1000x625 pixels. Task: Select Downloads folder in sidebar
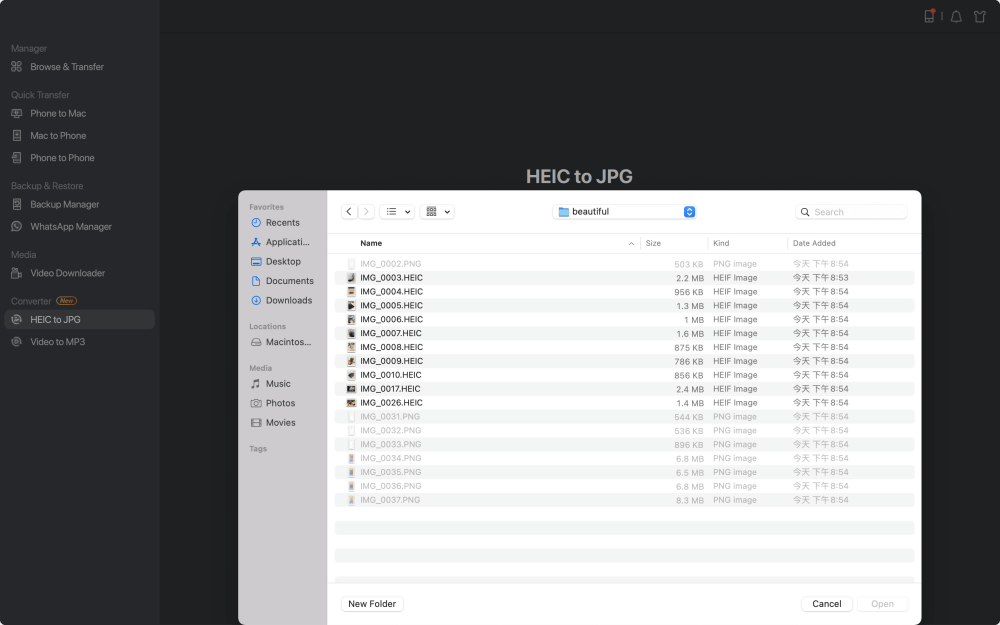click(x=288, y=300)
